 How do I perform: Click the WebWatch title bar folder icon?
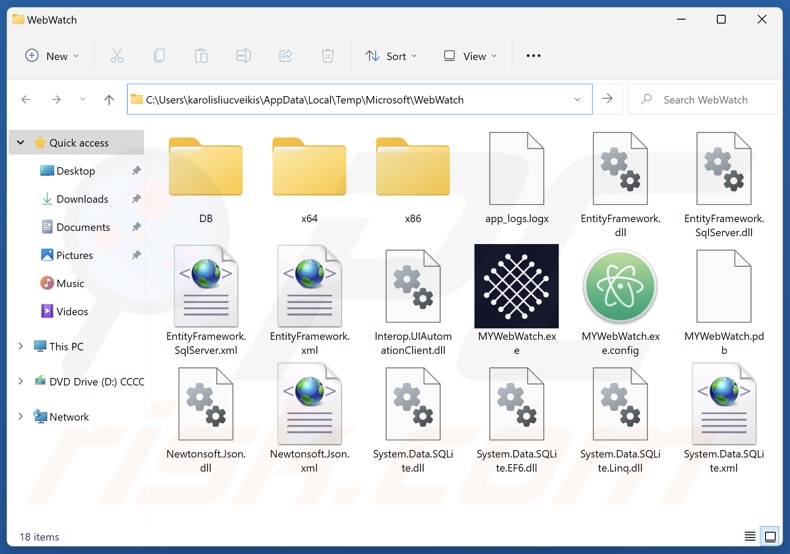[x=18, y=19]
